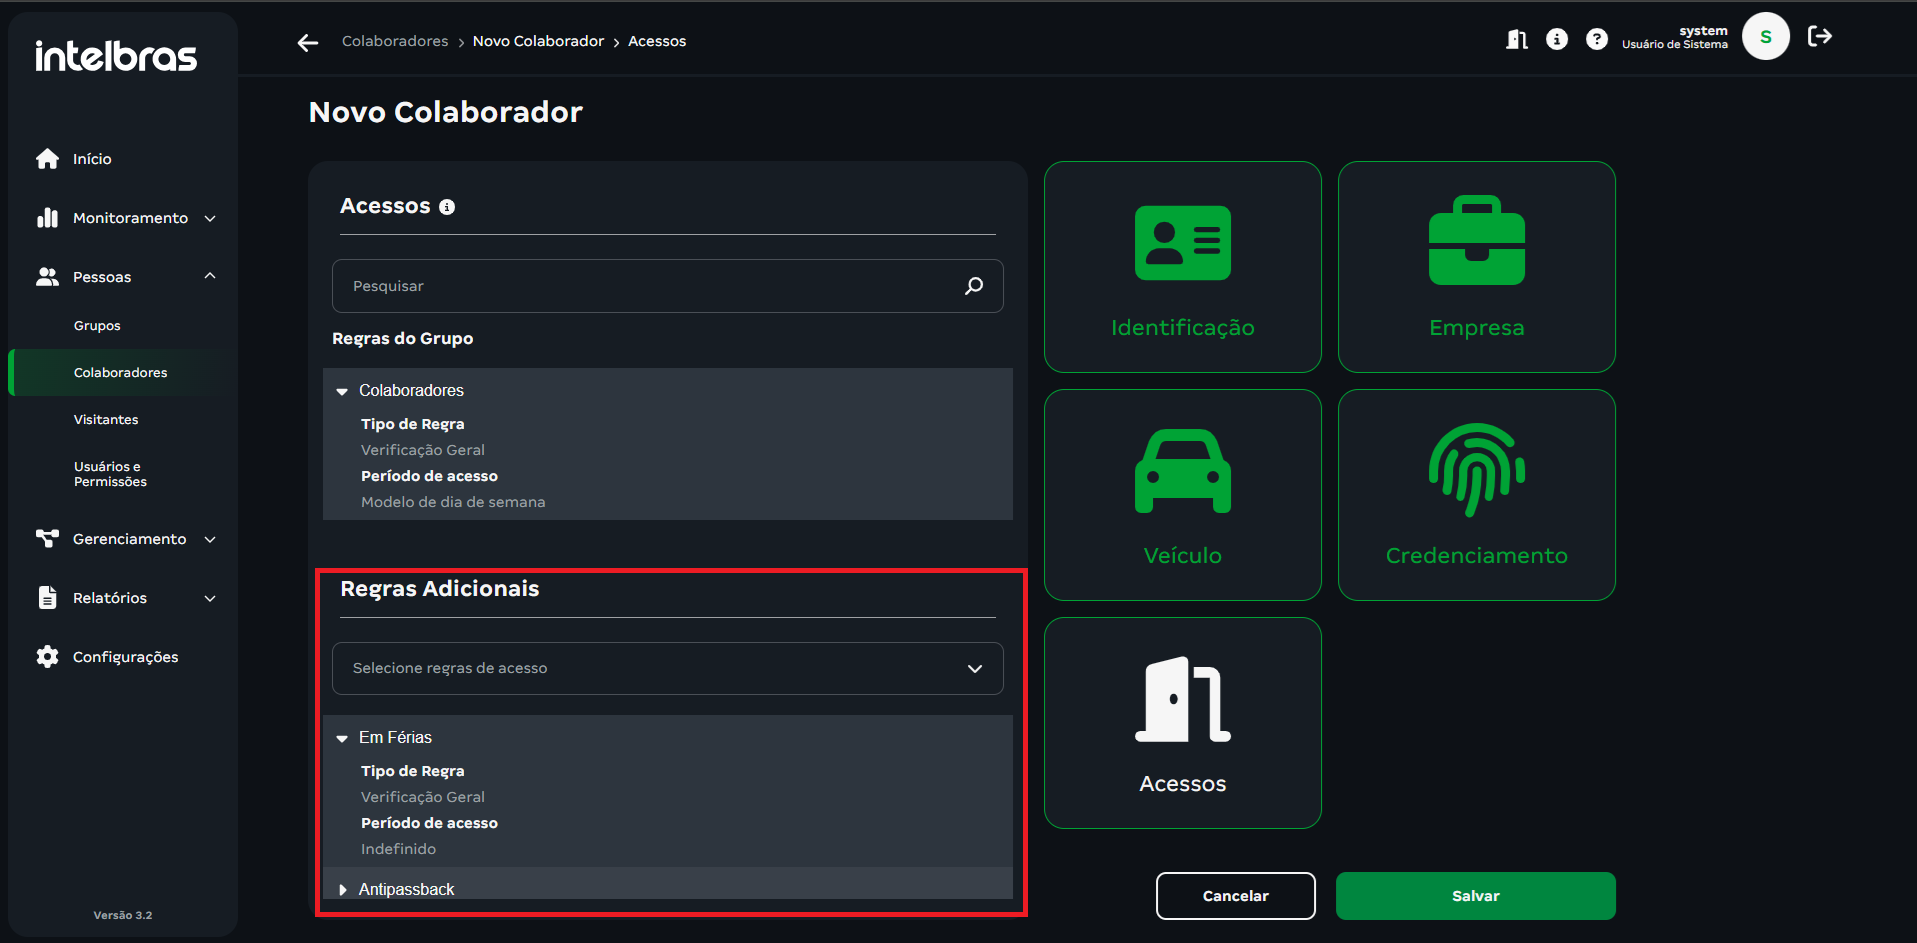Click the user avatar S
The width and height of the screenshot is (1917, 943).
click(1765, 37)
